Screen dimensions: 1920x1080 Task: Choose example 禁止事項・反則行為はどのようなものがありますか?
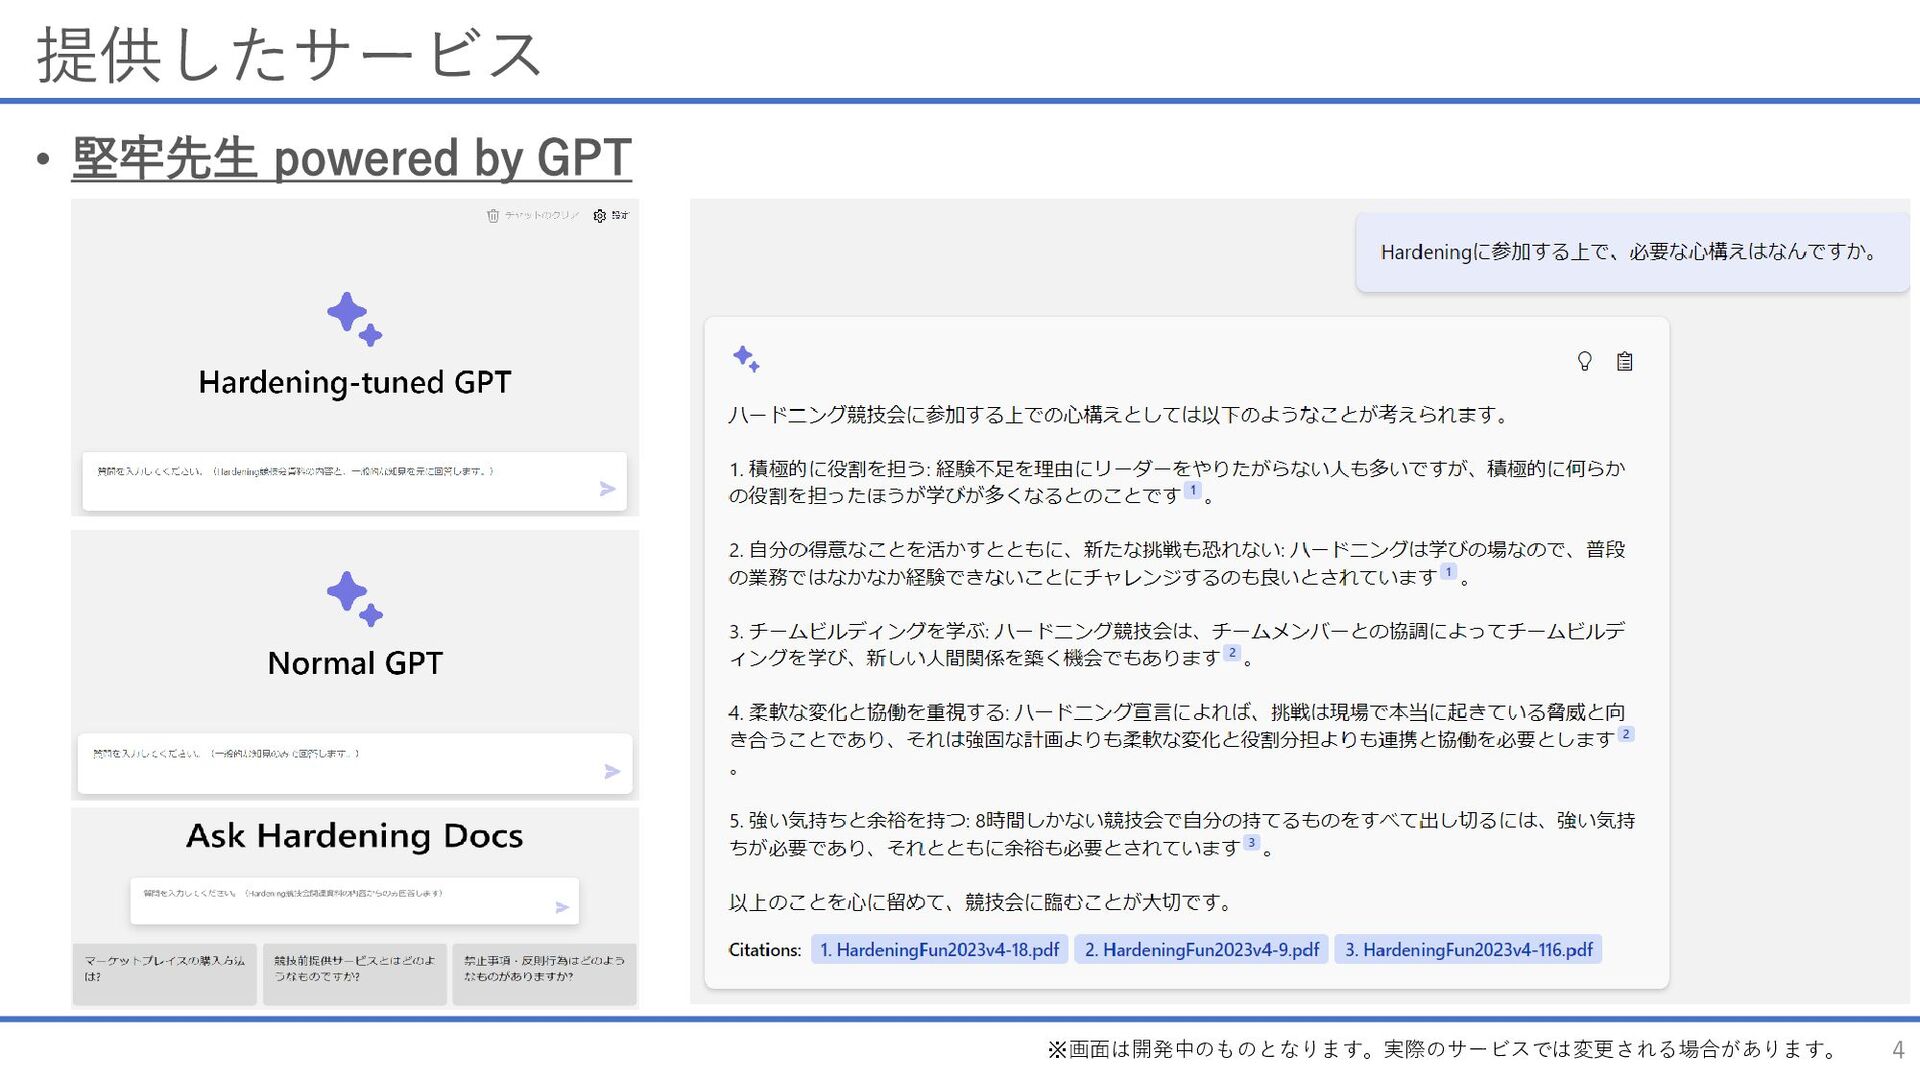click(544, 974)
